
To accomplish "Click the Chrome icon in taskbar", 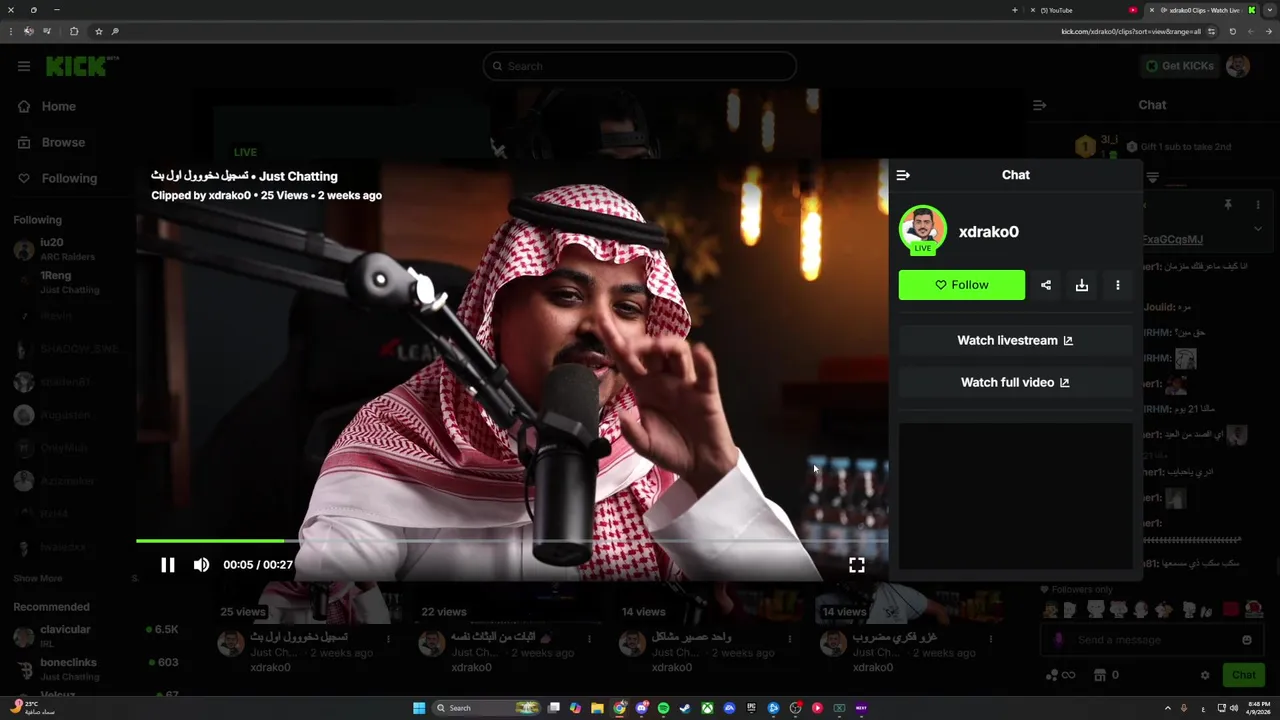I will point(619,708).
